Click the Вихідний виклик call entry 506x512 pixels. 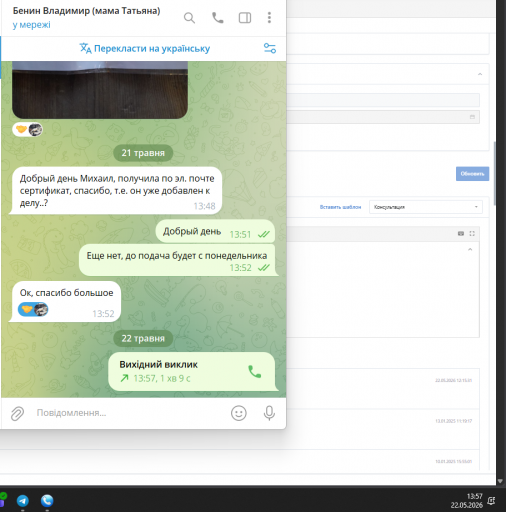[193, 372]
